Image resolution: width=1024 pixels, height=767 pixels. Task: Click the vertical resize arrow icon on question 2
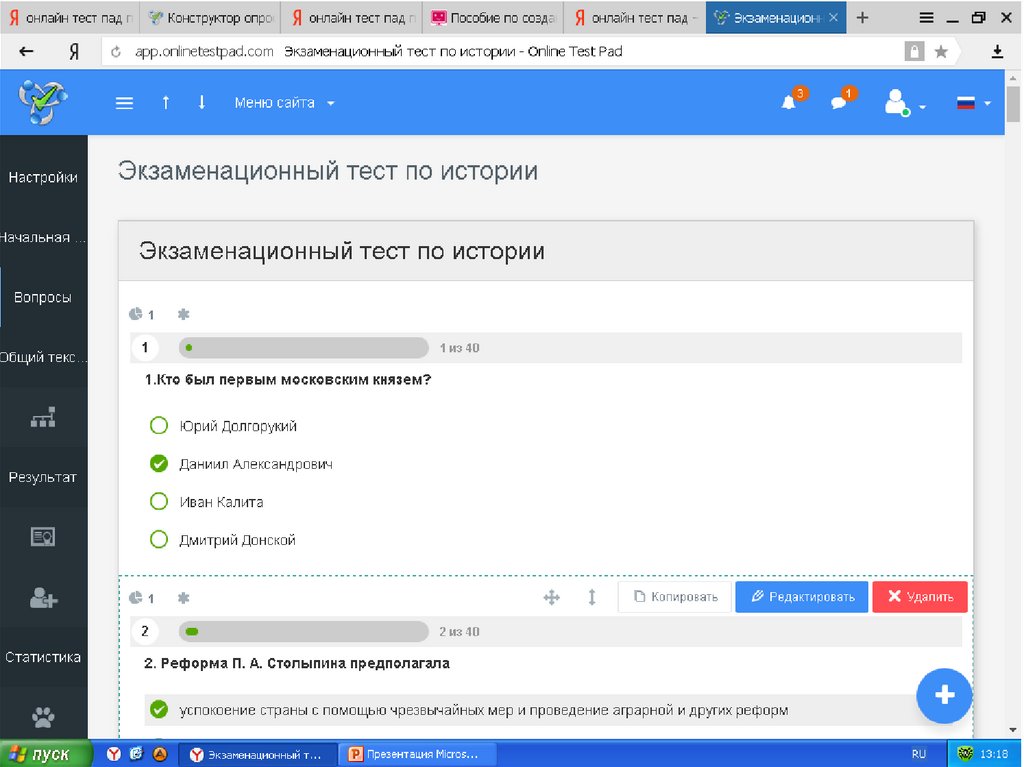591,597
